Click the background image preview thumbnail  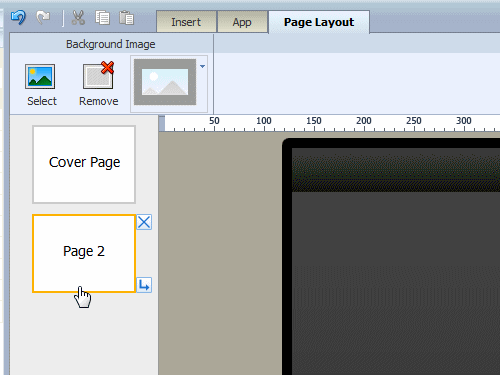(x=165, y=82)
